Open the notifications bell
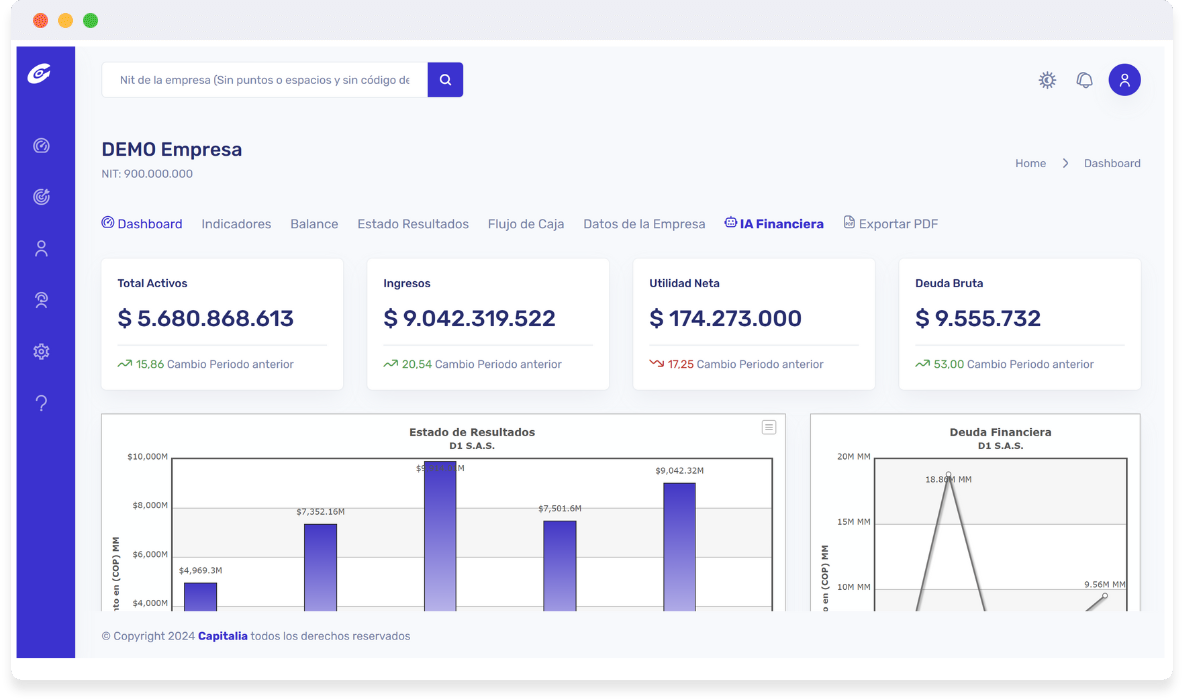 tap(1084, 80)
